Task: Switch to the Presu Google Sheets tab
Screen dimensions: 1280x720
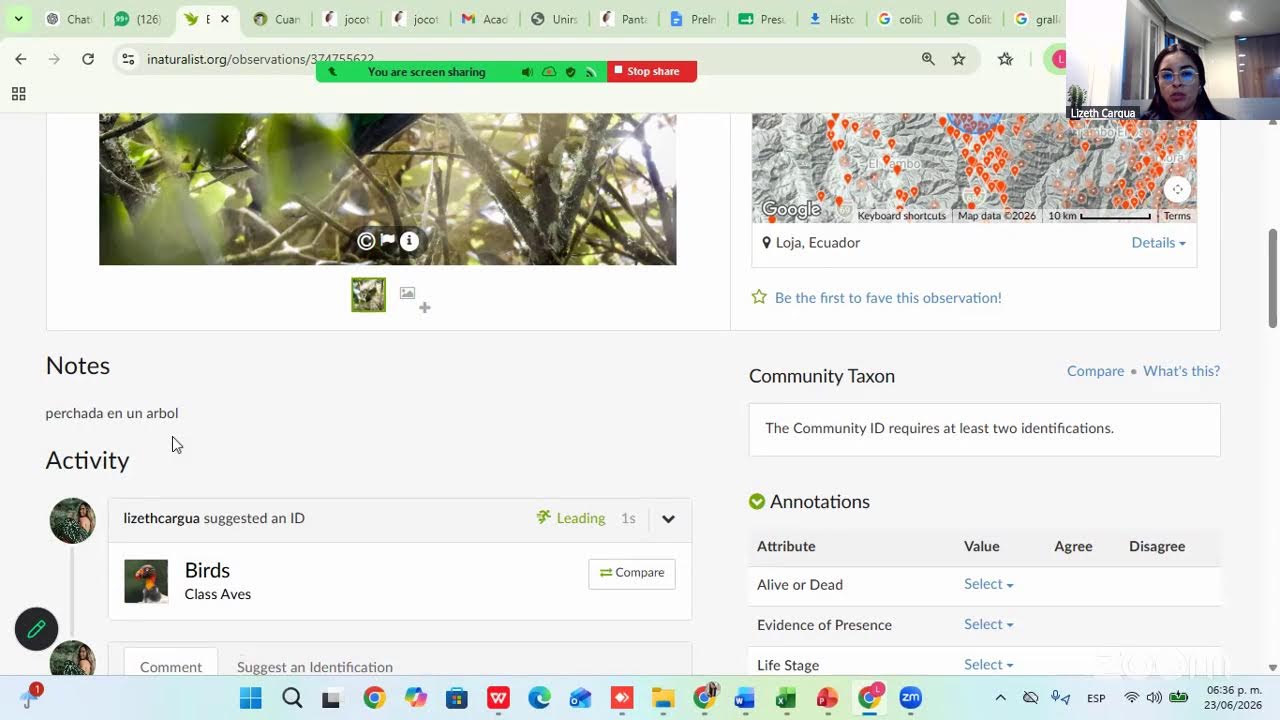Action: point(763,19)
